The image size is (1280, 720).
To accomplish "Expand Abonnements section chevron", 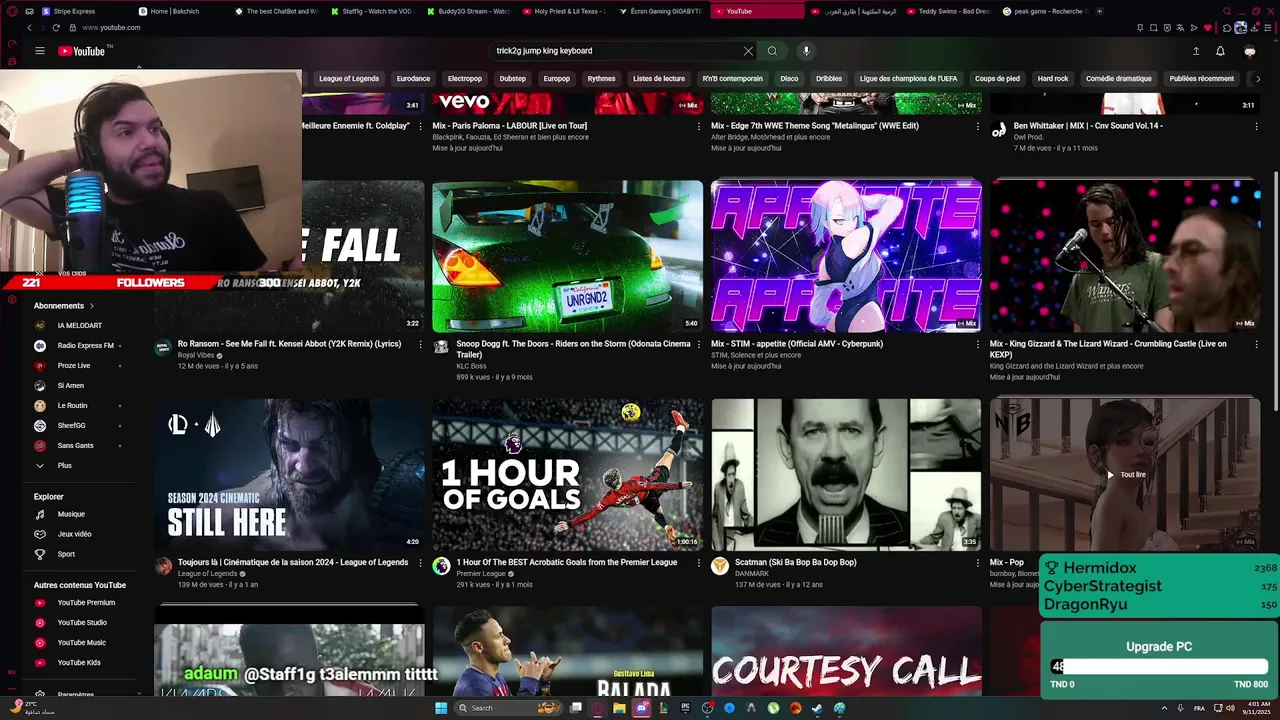I will pyautogui.click(x=92, y=306).
